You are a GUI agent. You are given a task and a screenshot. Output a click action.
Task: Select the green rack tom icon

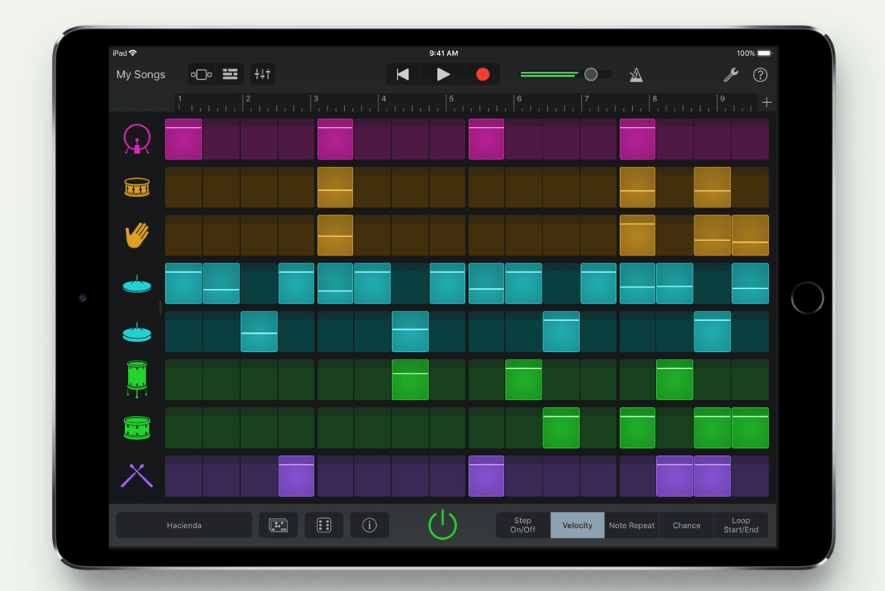(x=137, y=428)
